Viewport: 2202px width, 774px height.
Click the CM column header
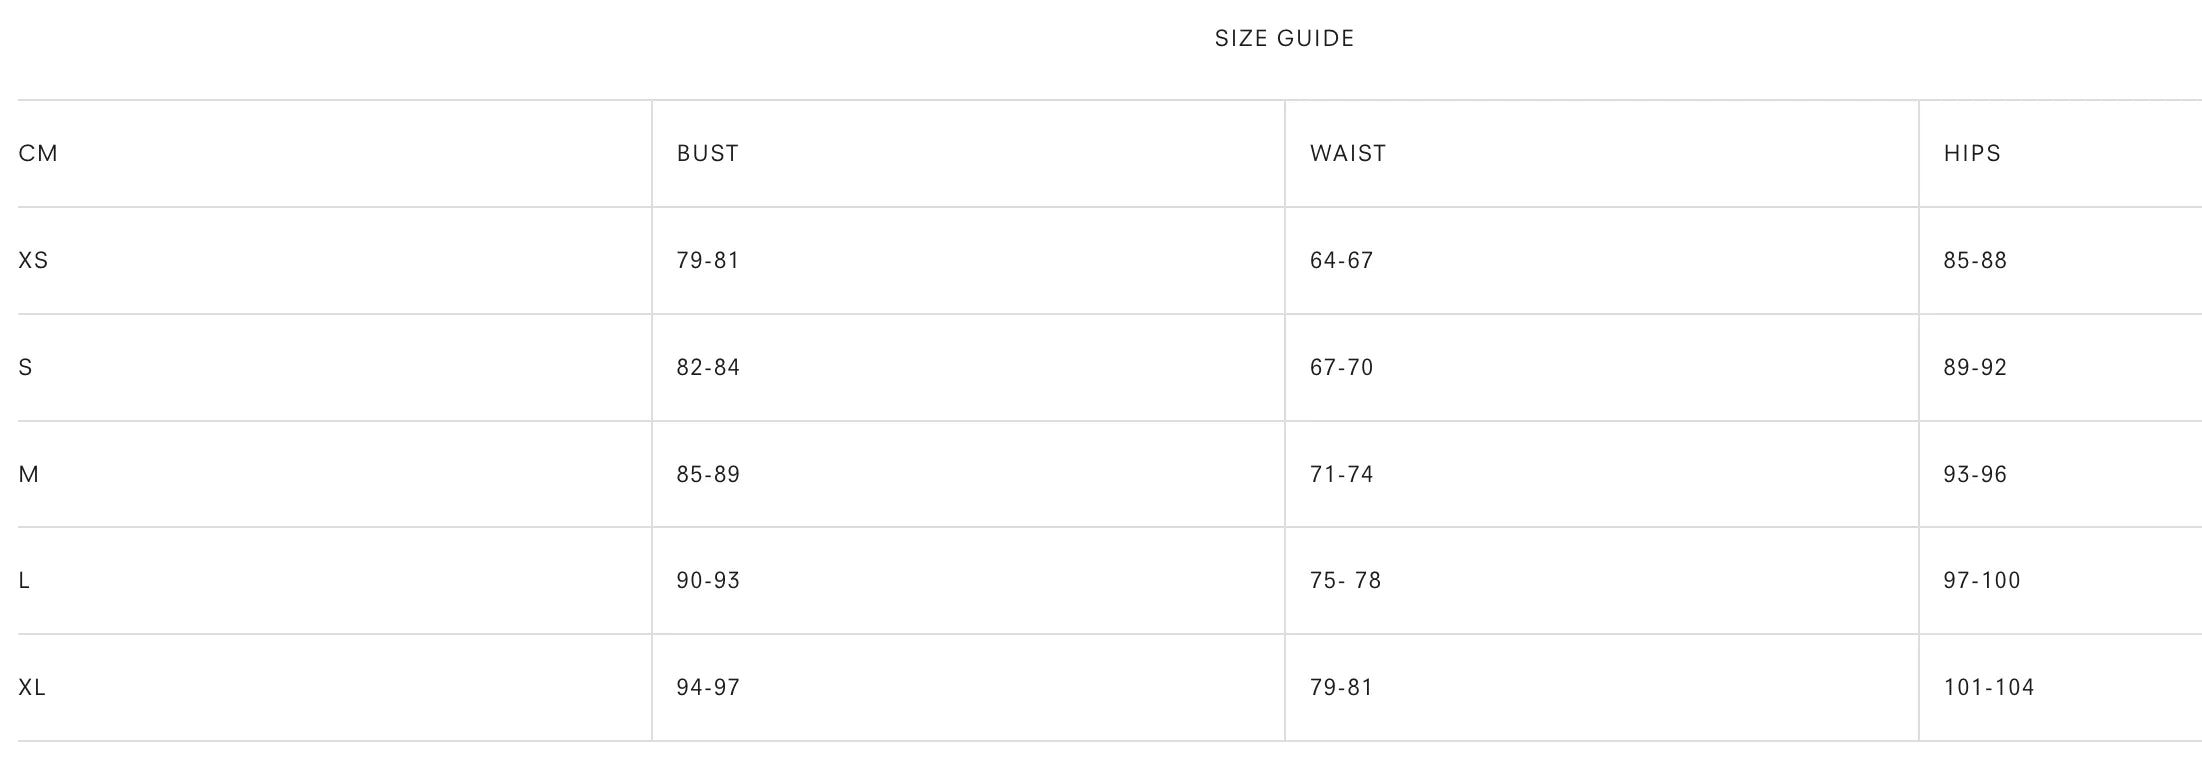tap(38, 154)
